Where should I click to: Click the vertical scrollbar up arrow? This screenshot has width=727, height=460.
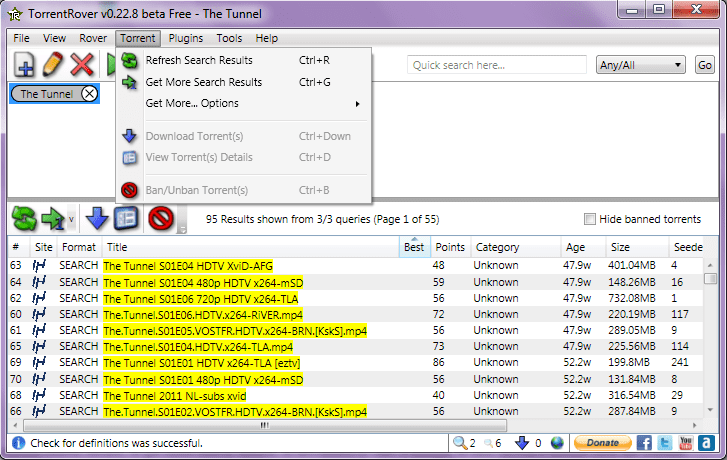click(710, 265)
